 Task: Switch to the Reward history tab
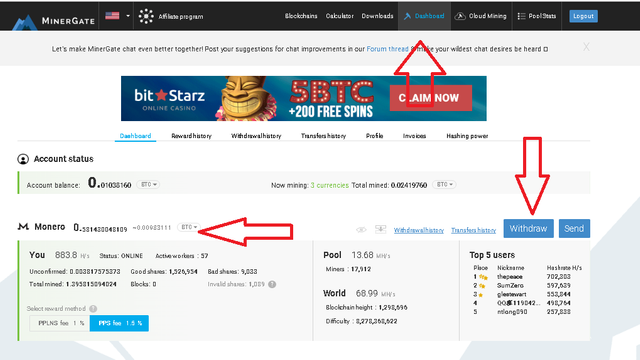tap(191, 136)
